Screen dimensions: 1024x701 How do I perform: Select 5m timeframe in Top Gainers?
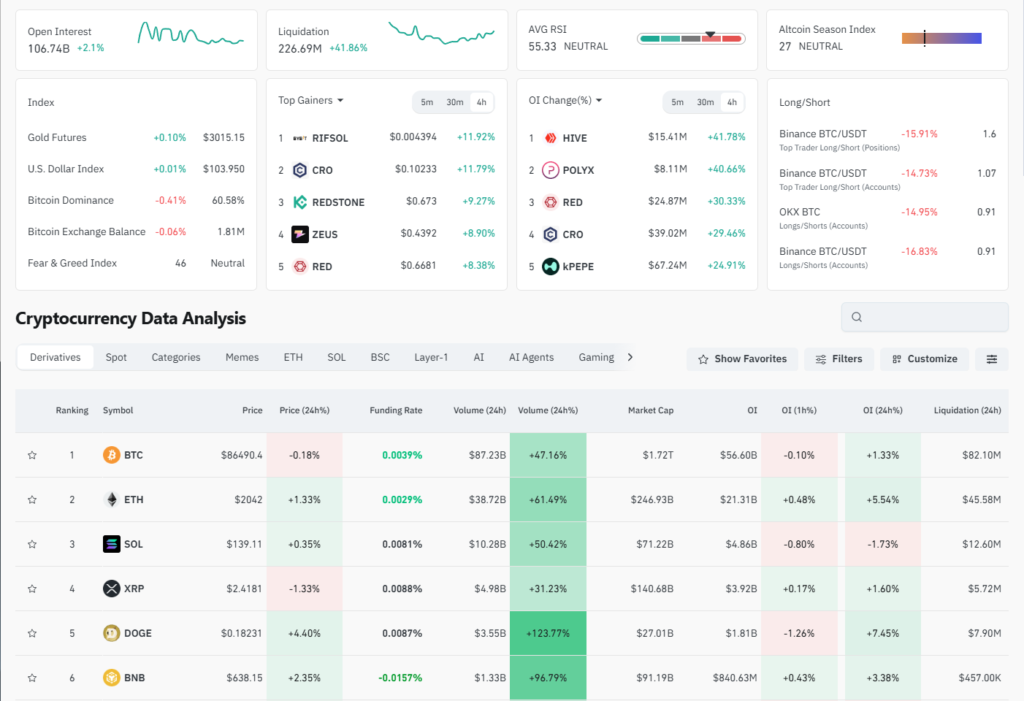coord(427,103)
